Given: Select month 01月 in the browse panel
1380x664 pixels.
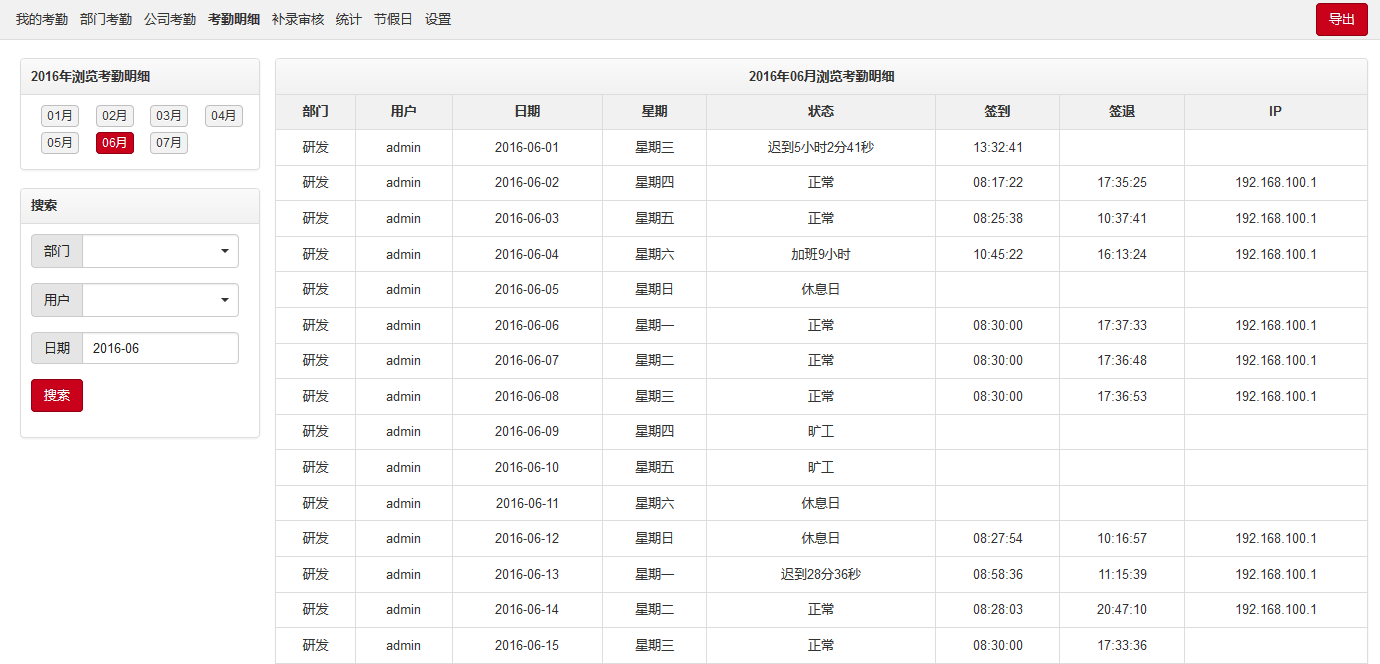Looking at the screenshot, I should 60,116.
